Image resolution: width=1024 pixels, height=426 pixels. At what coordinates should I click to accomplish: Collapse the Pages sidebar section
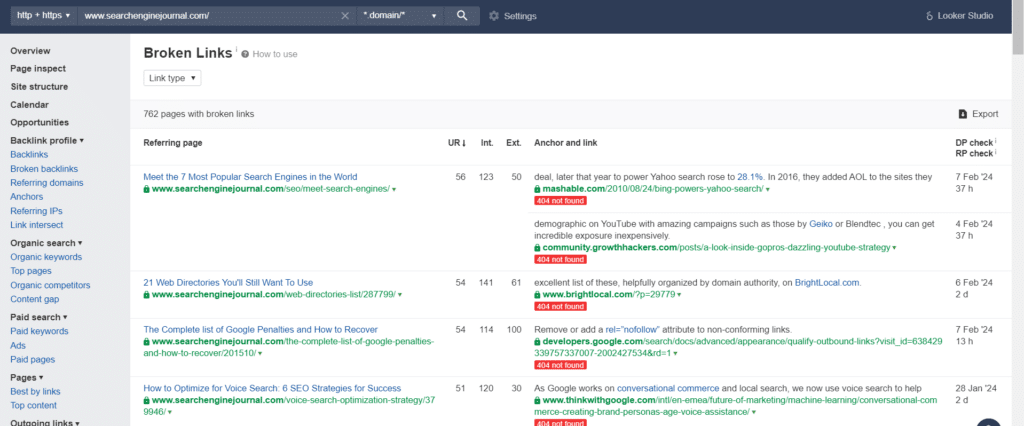(27, 378)
